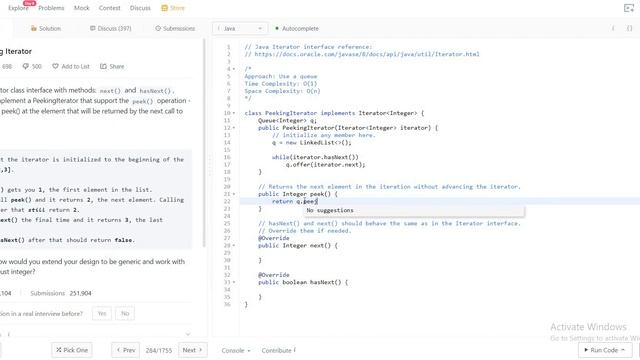The width and height of the screenshot is (640, 360).
Task: Answer Yes to real interview question
Action: [102, 313]
